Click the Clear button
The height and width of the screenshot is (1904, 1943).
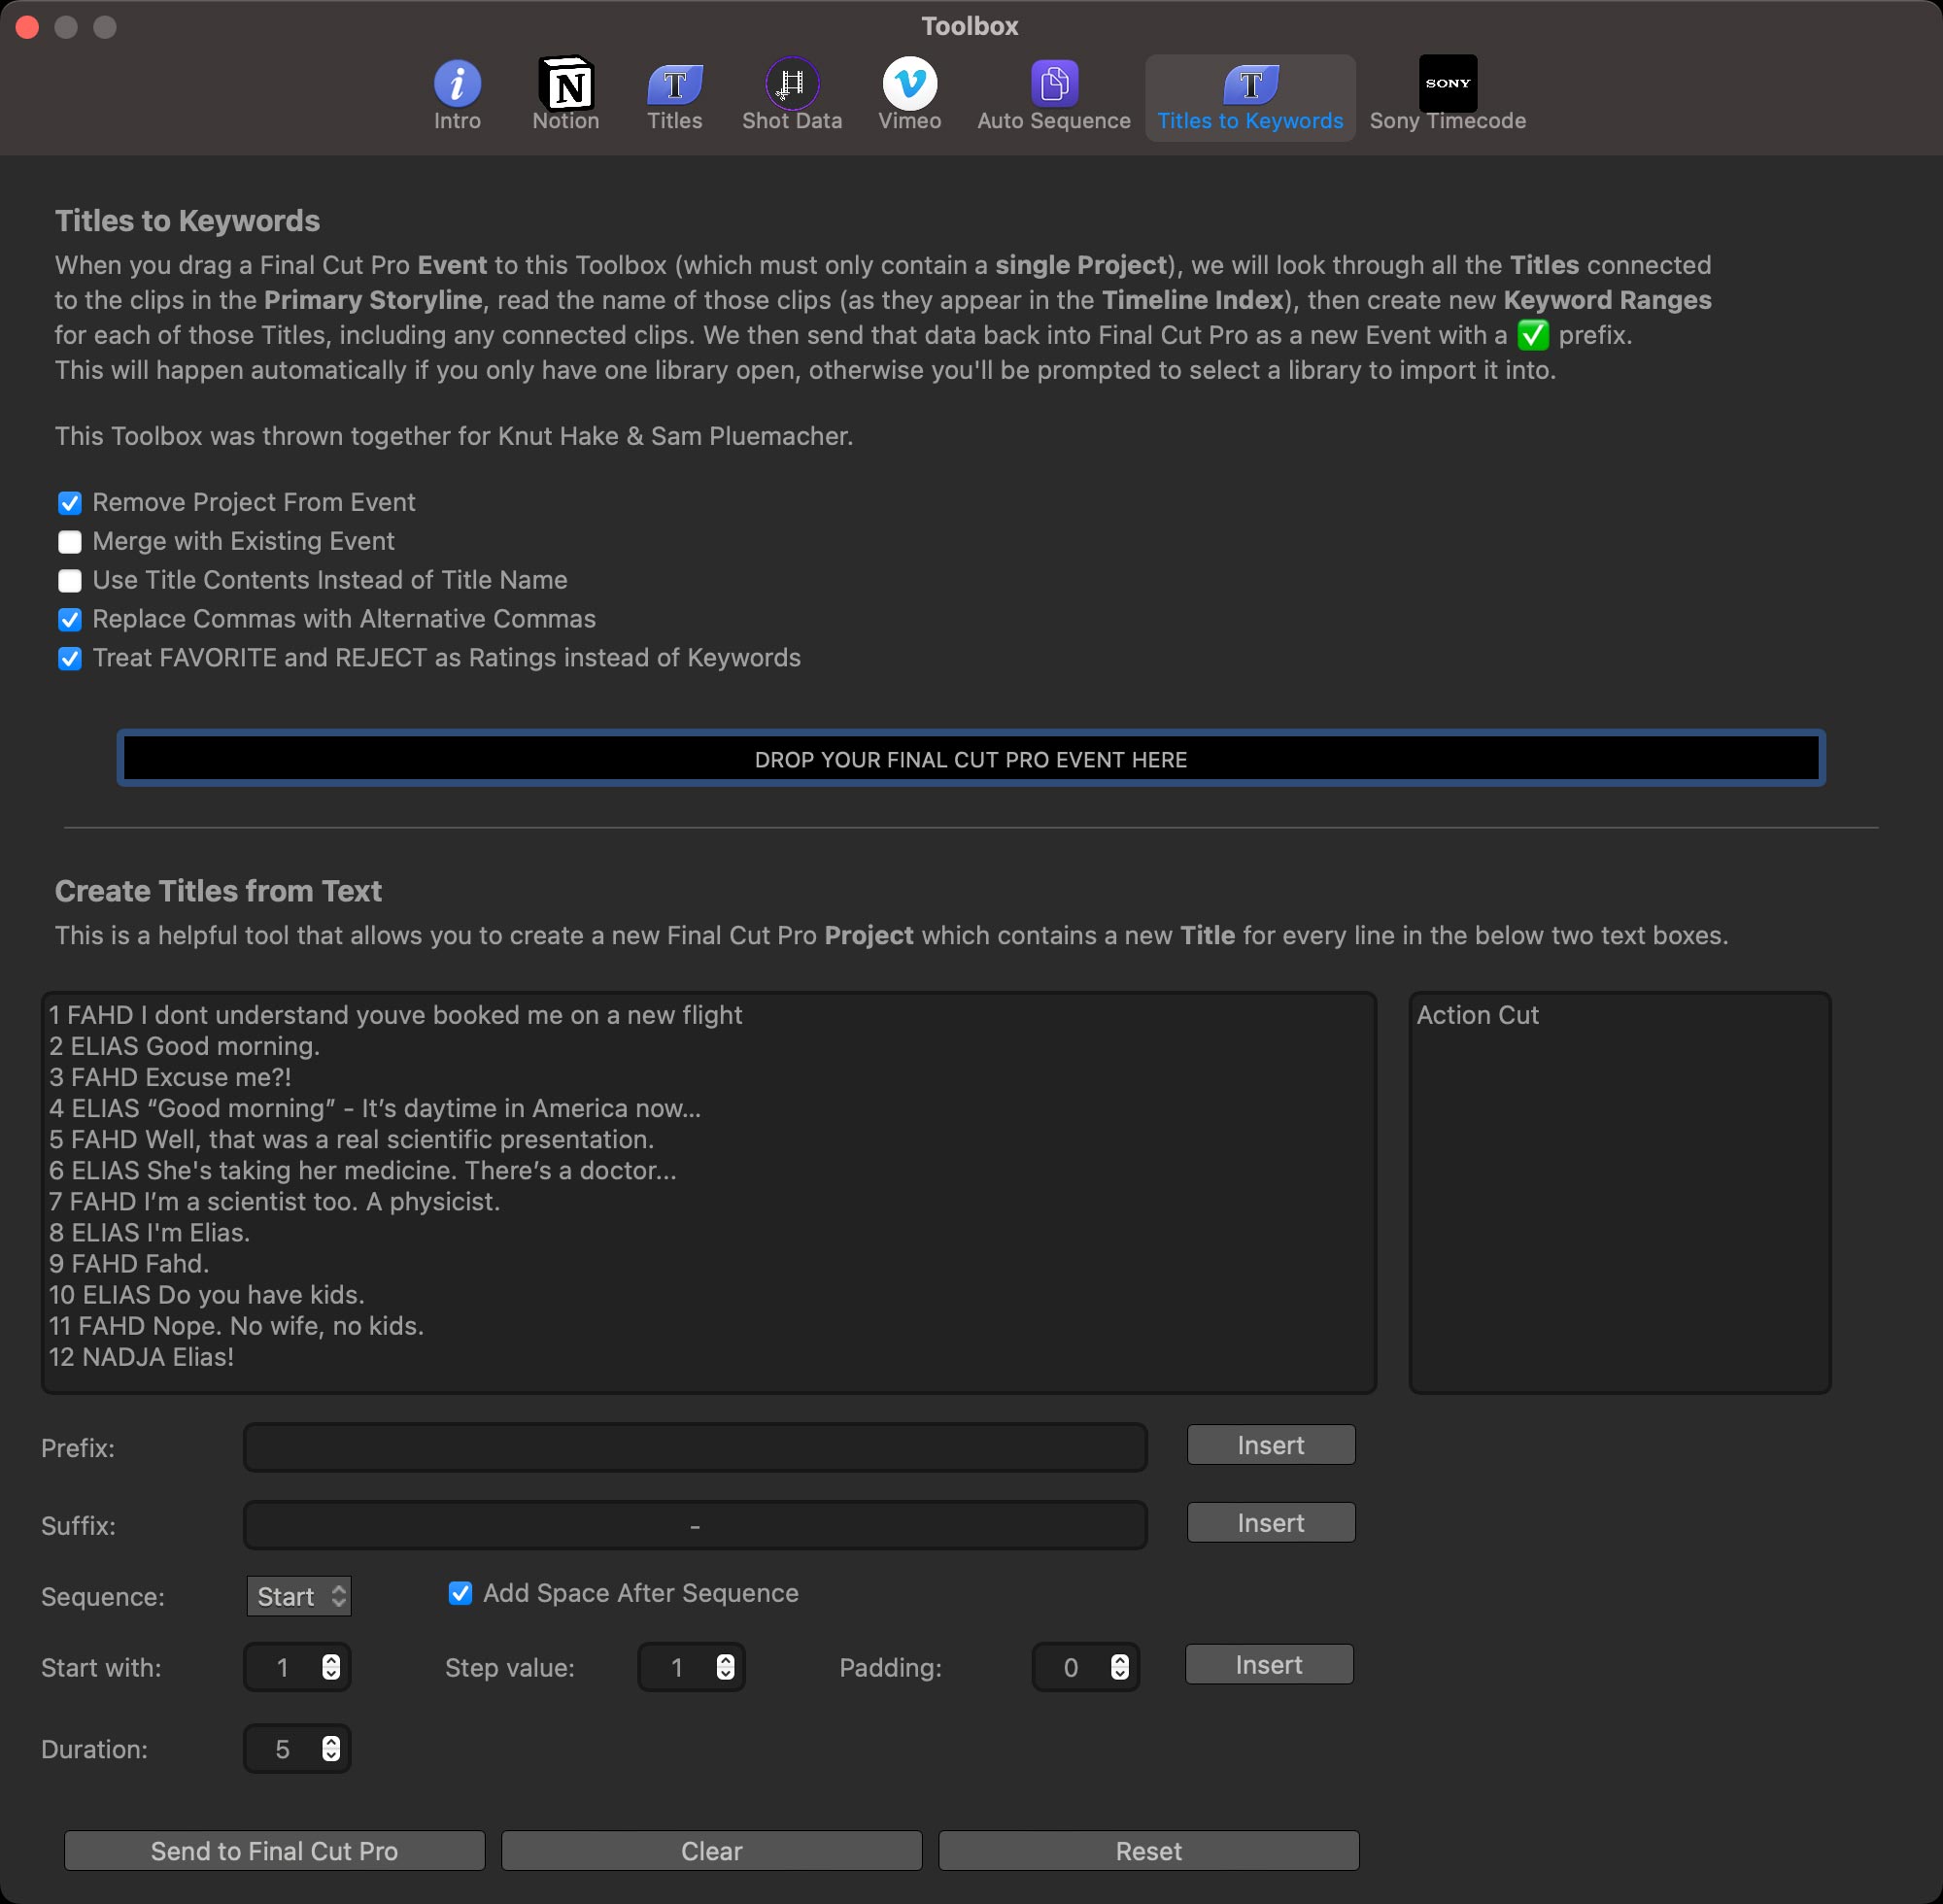(712, 1851)
